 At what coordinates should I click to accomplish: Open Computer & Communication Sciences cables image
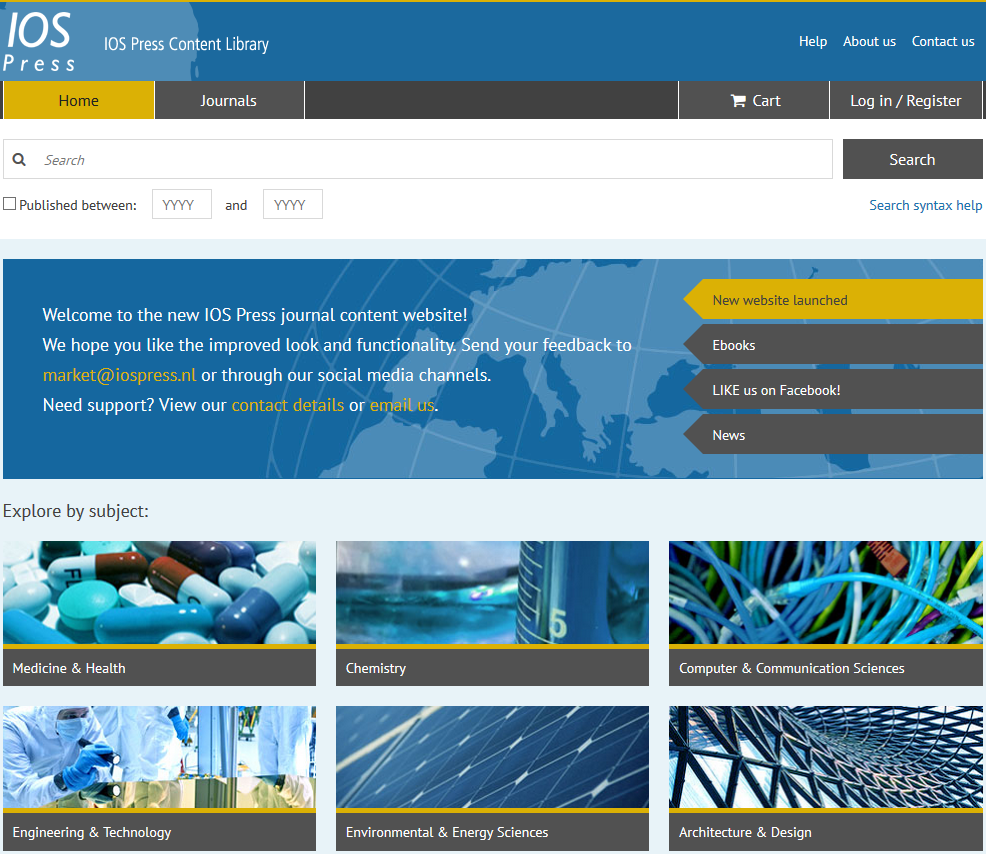(x=826, y=592)
